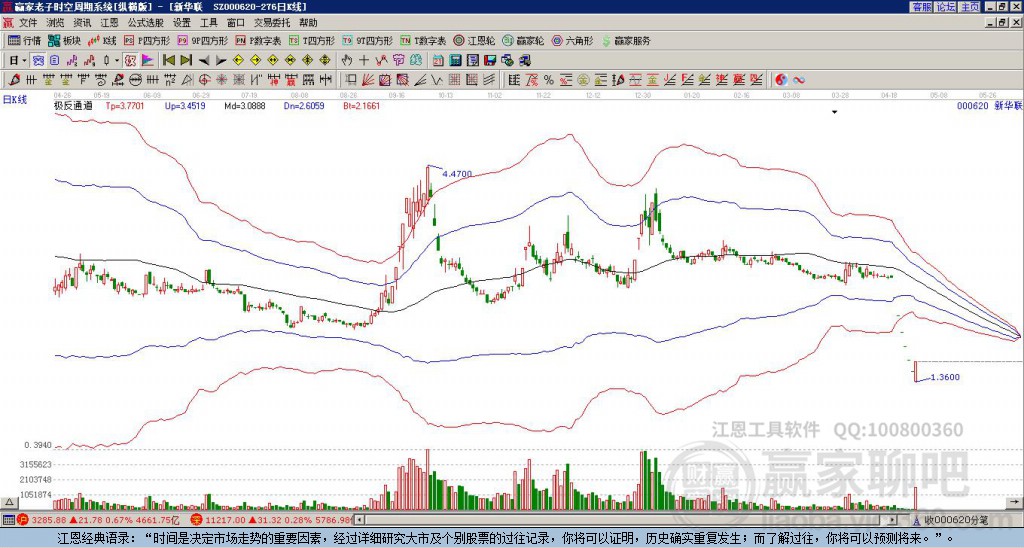Open the 帮助 menu

tap(308, 23)
